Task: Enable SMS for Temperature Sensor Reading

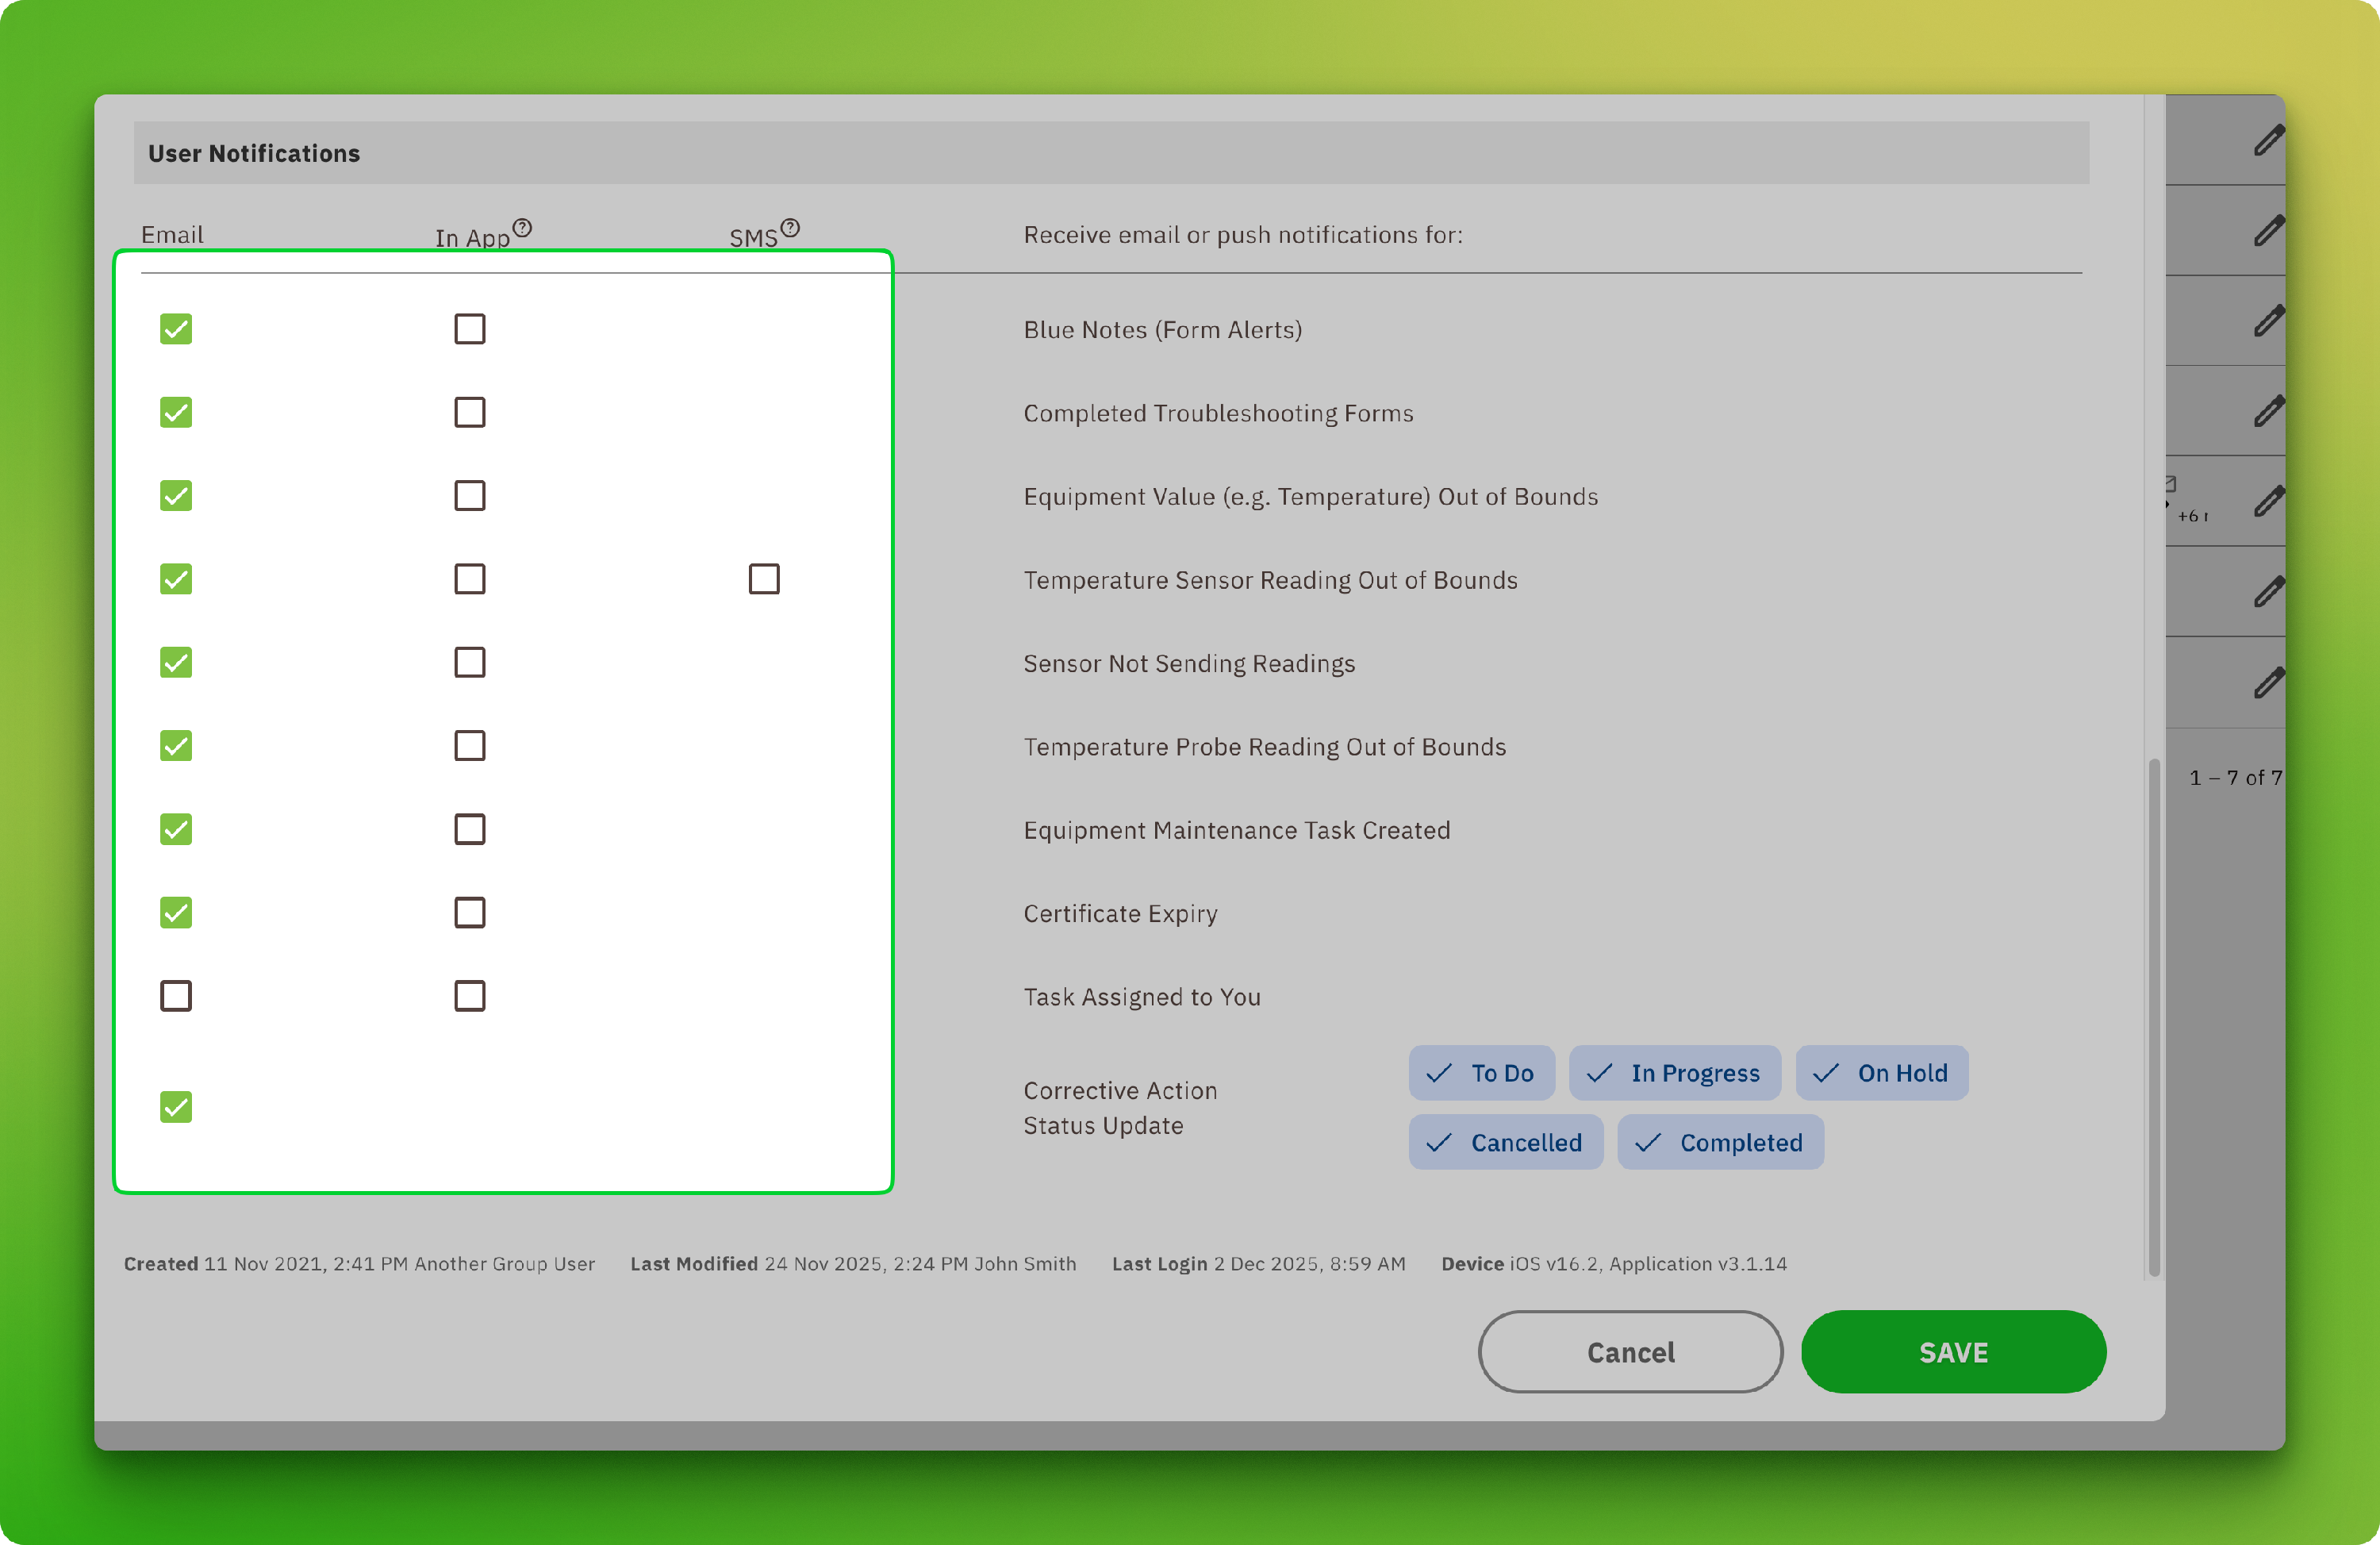Action: [x=764, y=579]
